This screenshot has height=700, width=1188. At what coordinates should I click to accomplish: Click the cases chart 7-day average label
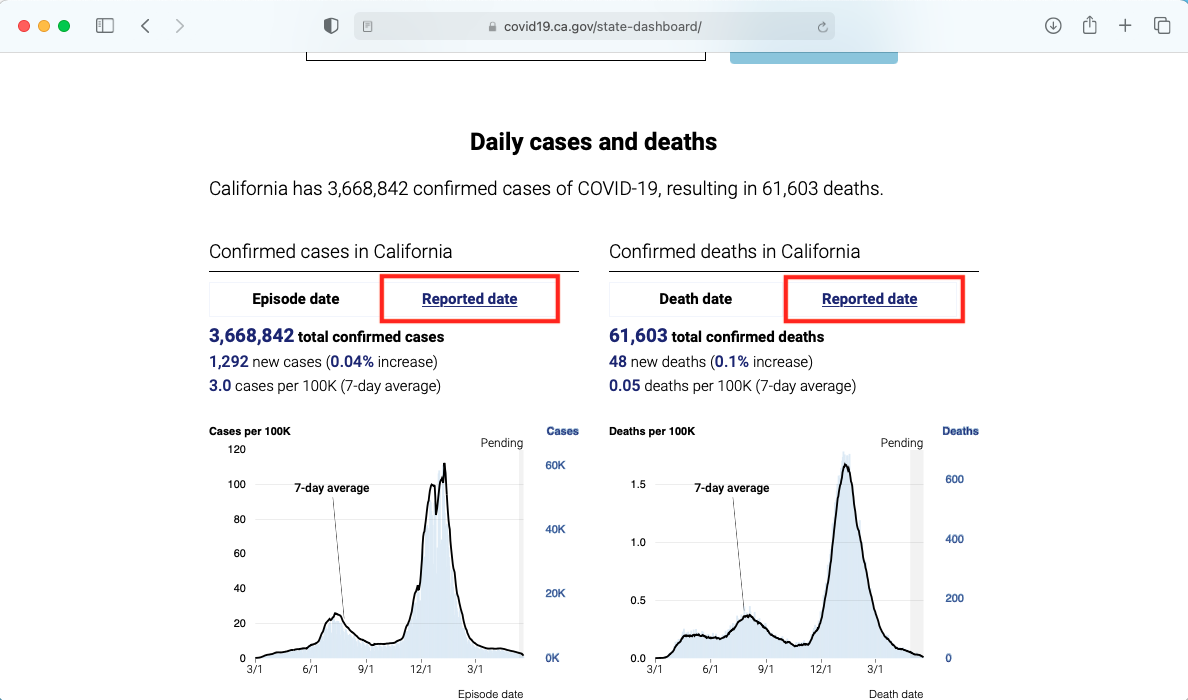(332, 488)
